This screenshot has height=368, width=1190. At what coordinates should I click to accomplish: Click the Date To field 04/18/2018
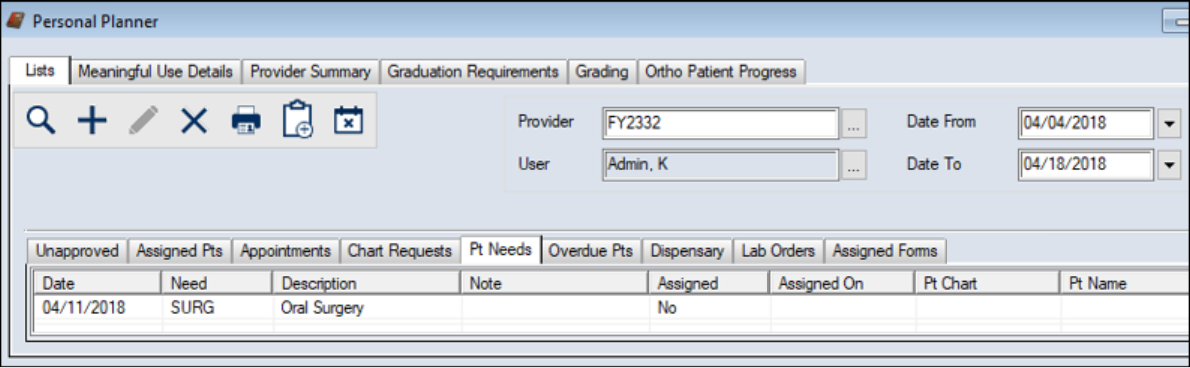pyautogui.click(x=1086, y=165)
